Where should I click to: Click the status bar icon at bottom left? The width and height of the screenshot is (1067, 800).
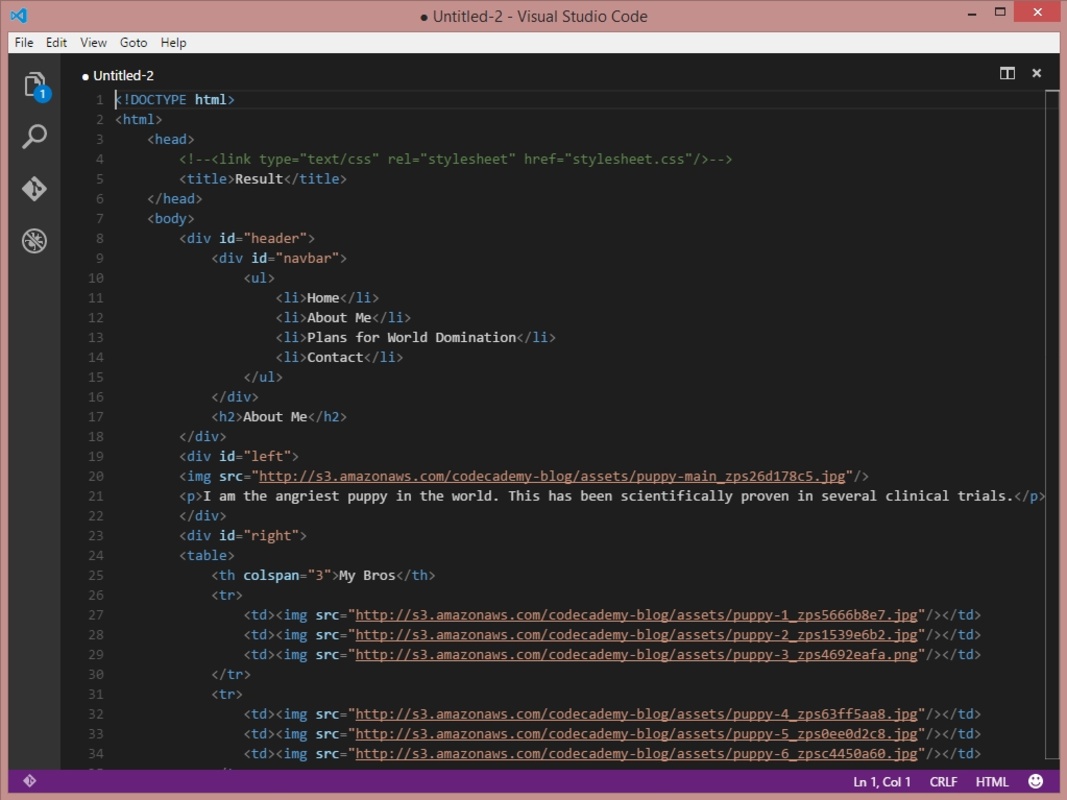click(x=29, y=781)
